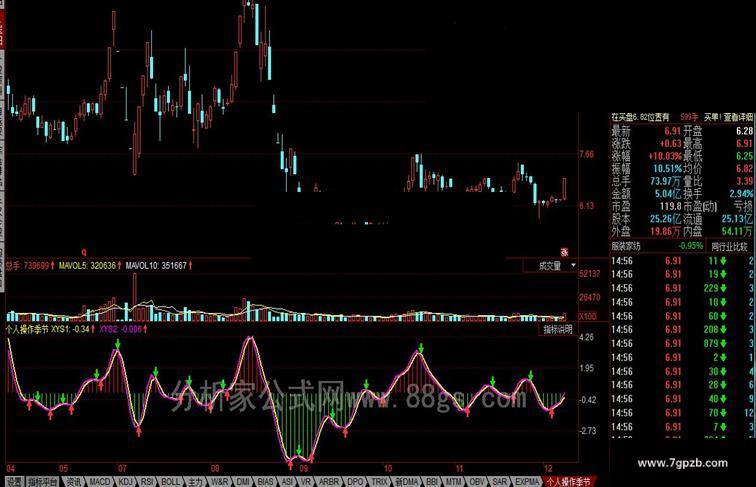Select the KDJ indicator tab

click(x=125, y=482)
